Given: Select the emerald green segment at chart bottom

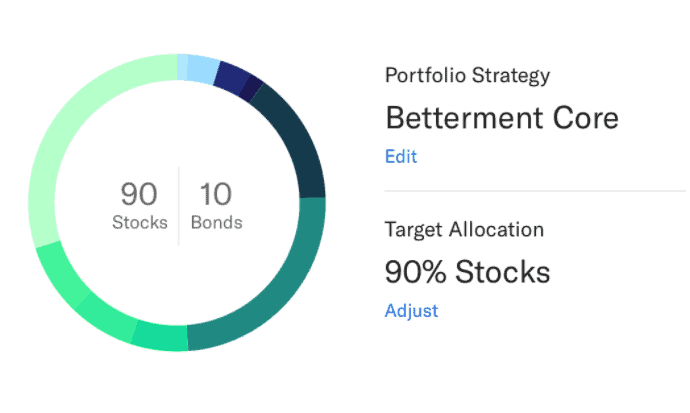Looking at the screenshot, I should pos(161,337).
